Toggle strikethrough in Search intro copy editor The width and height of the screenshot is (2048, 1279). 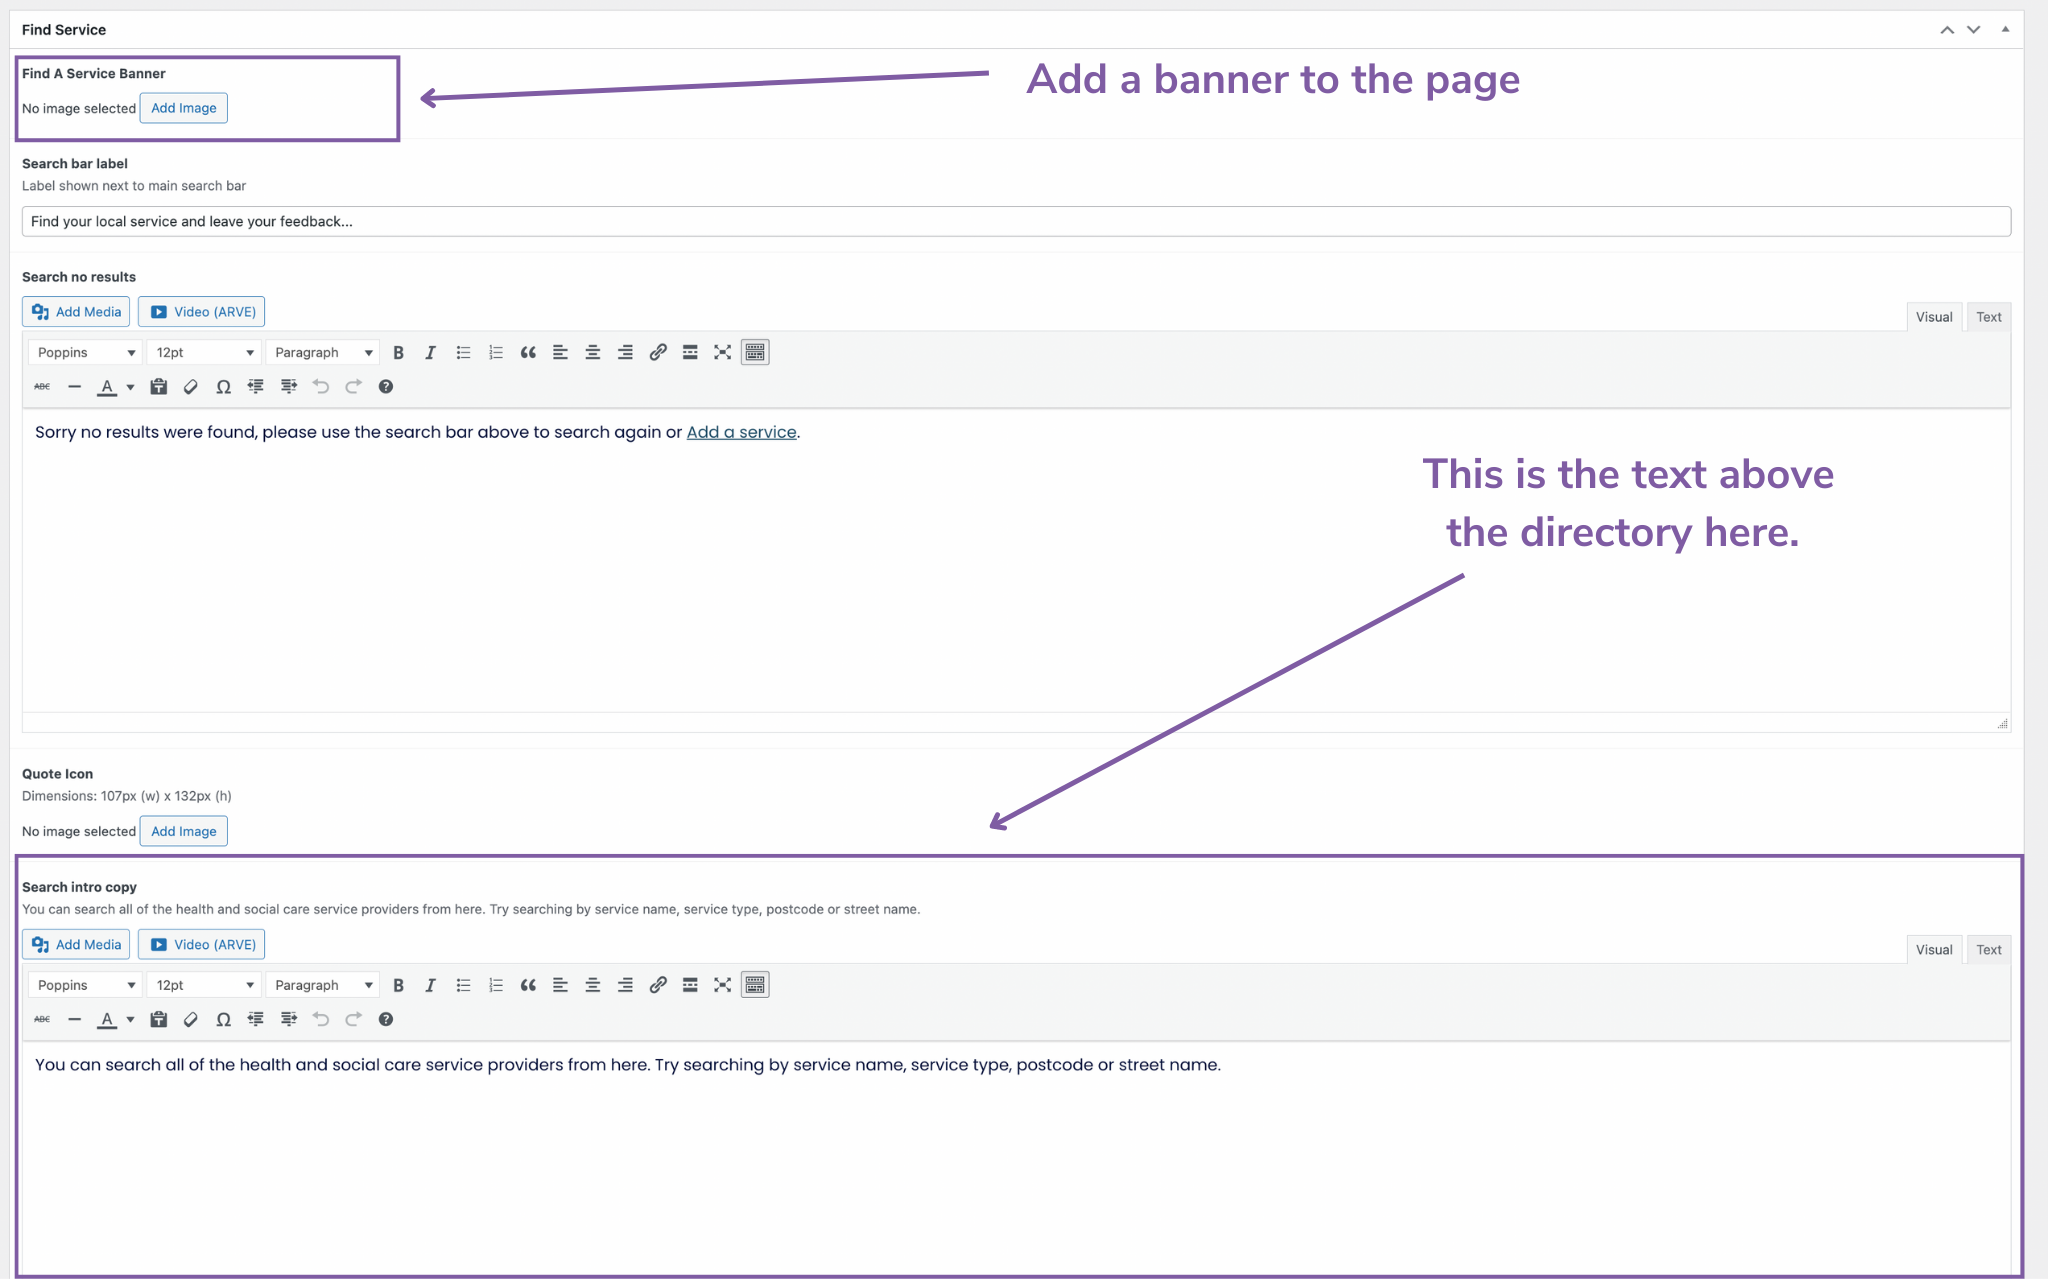pyautogui.click(x=42, y=1019)
